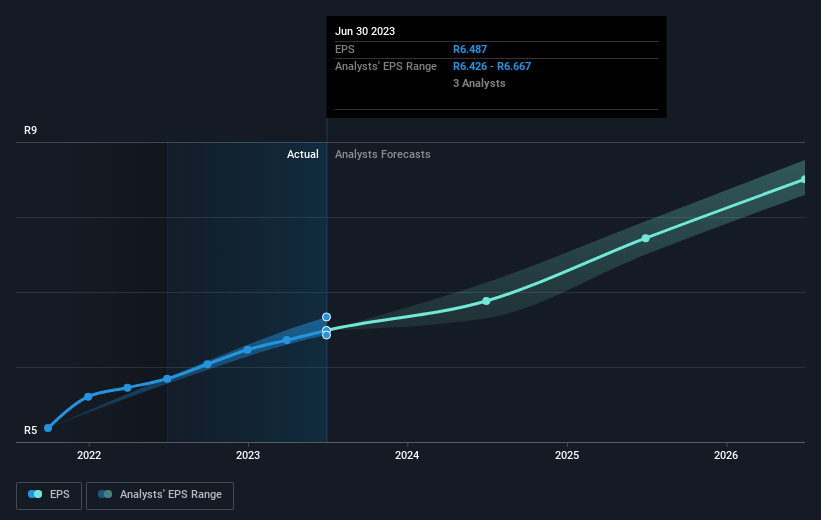The height and width of the screenshot is (520, 821).
Task: Click the EPS legend color icon
Action: tap(35, 494)
